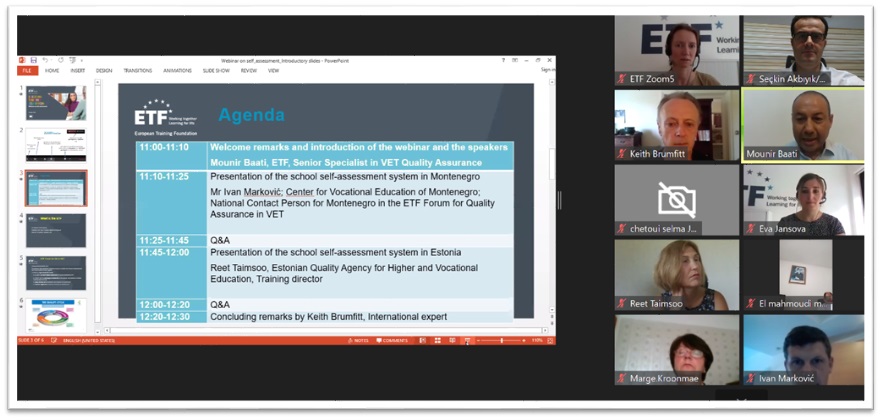
Task: Switch to the HOME ribbon tab
Action: coord(52,71)
